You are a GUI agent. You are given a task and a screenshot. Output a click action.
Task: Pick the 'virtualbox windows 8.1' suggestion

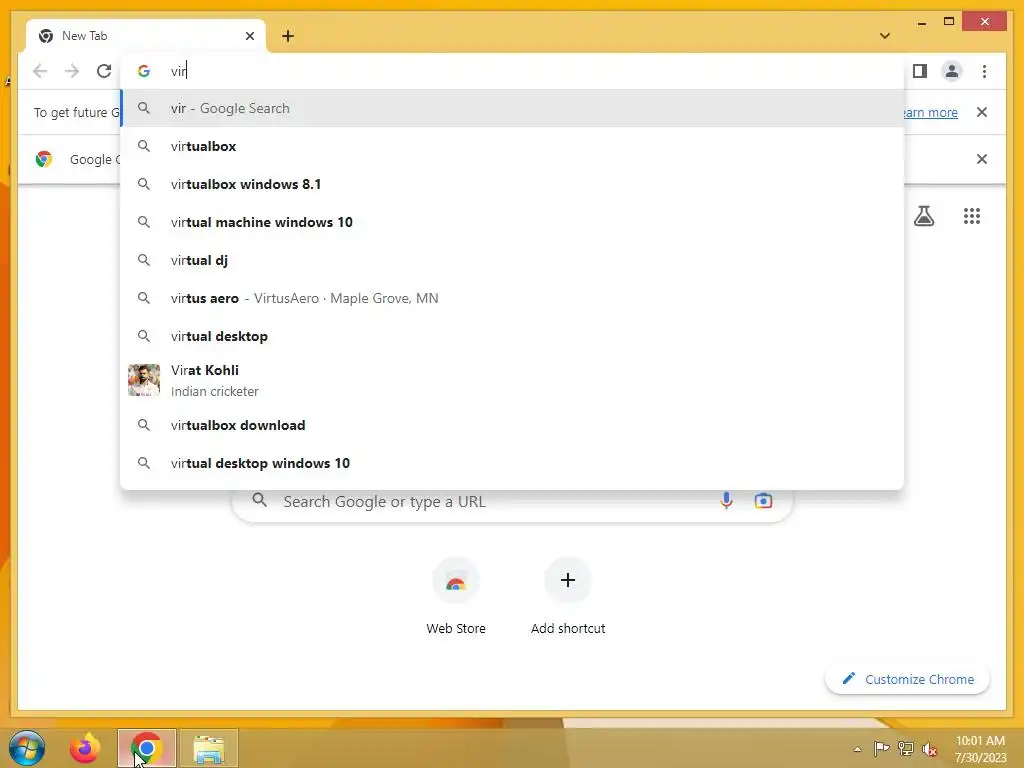(512, 184)
